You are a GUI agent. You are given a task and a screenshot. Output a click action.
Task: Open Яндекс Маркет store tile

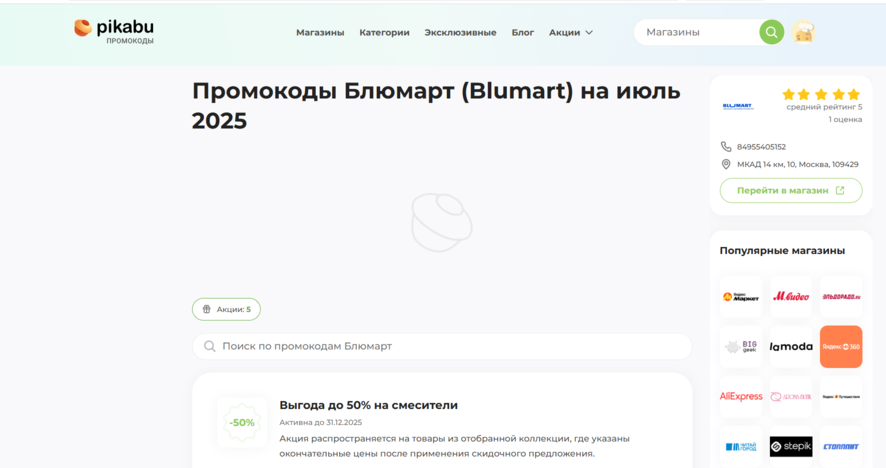pos(741,297)
